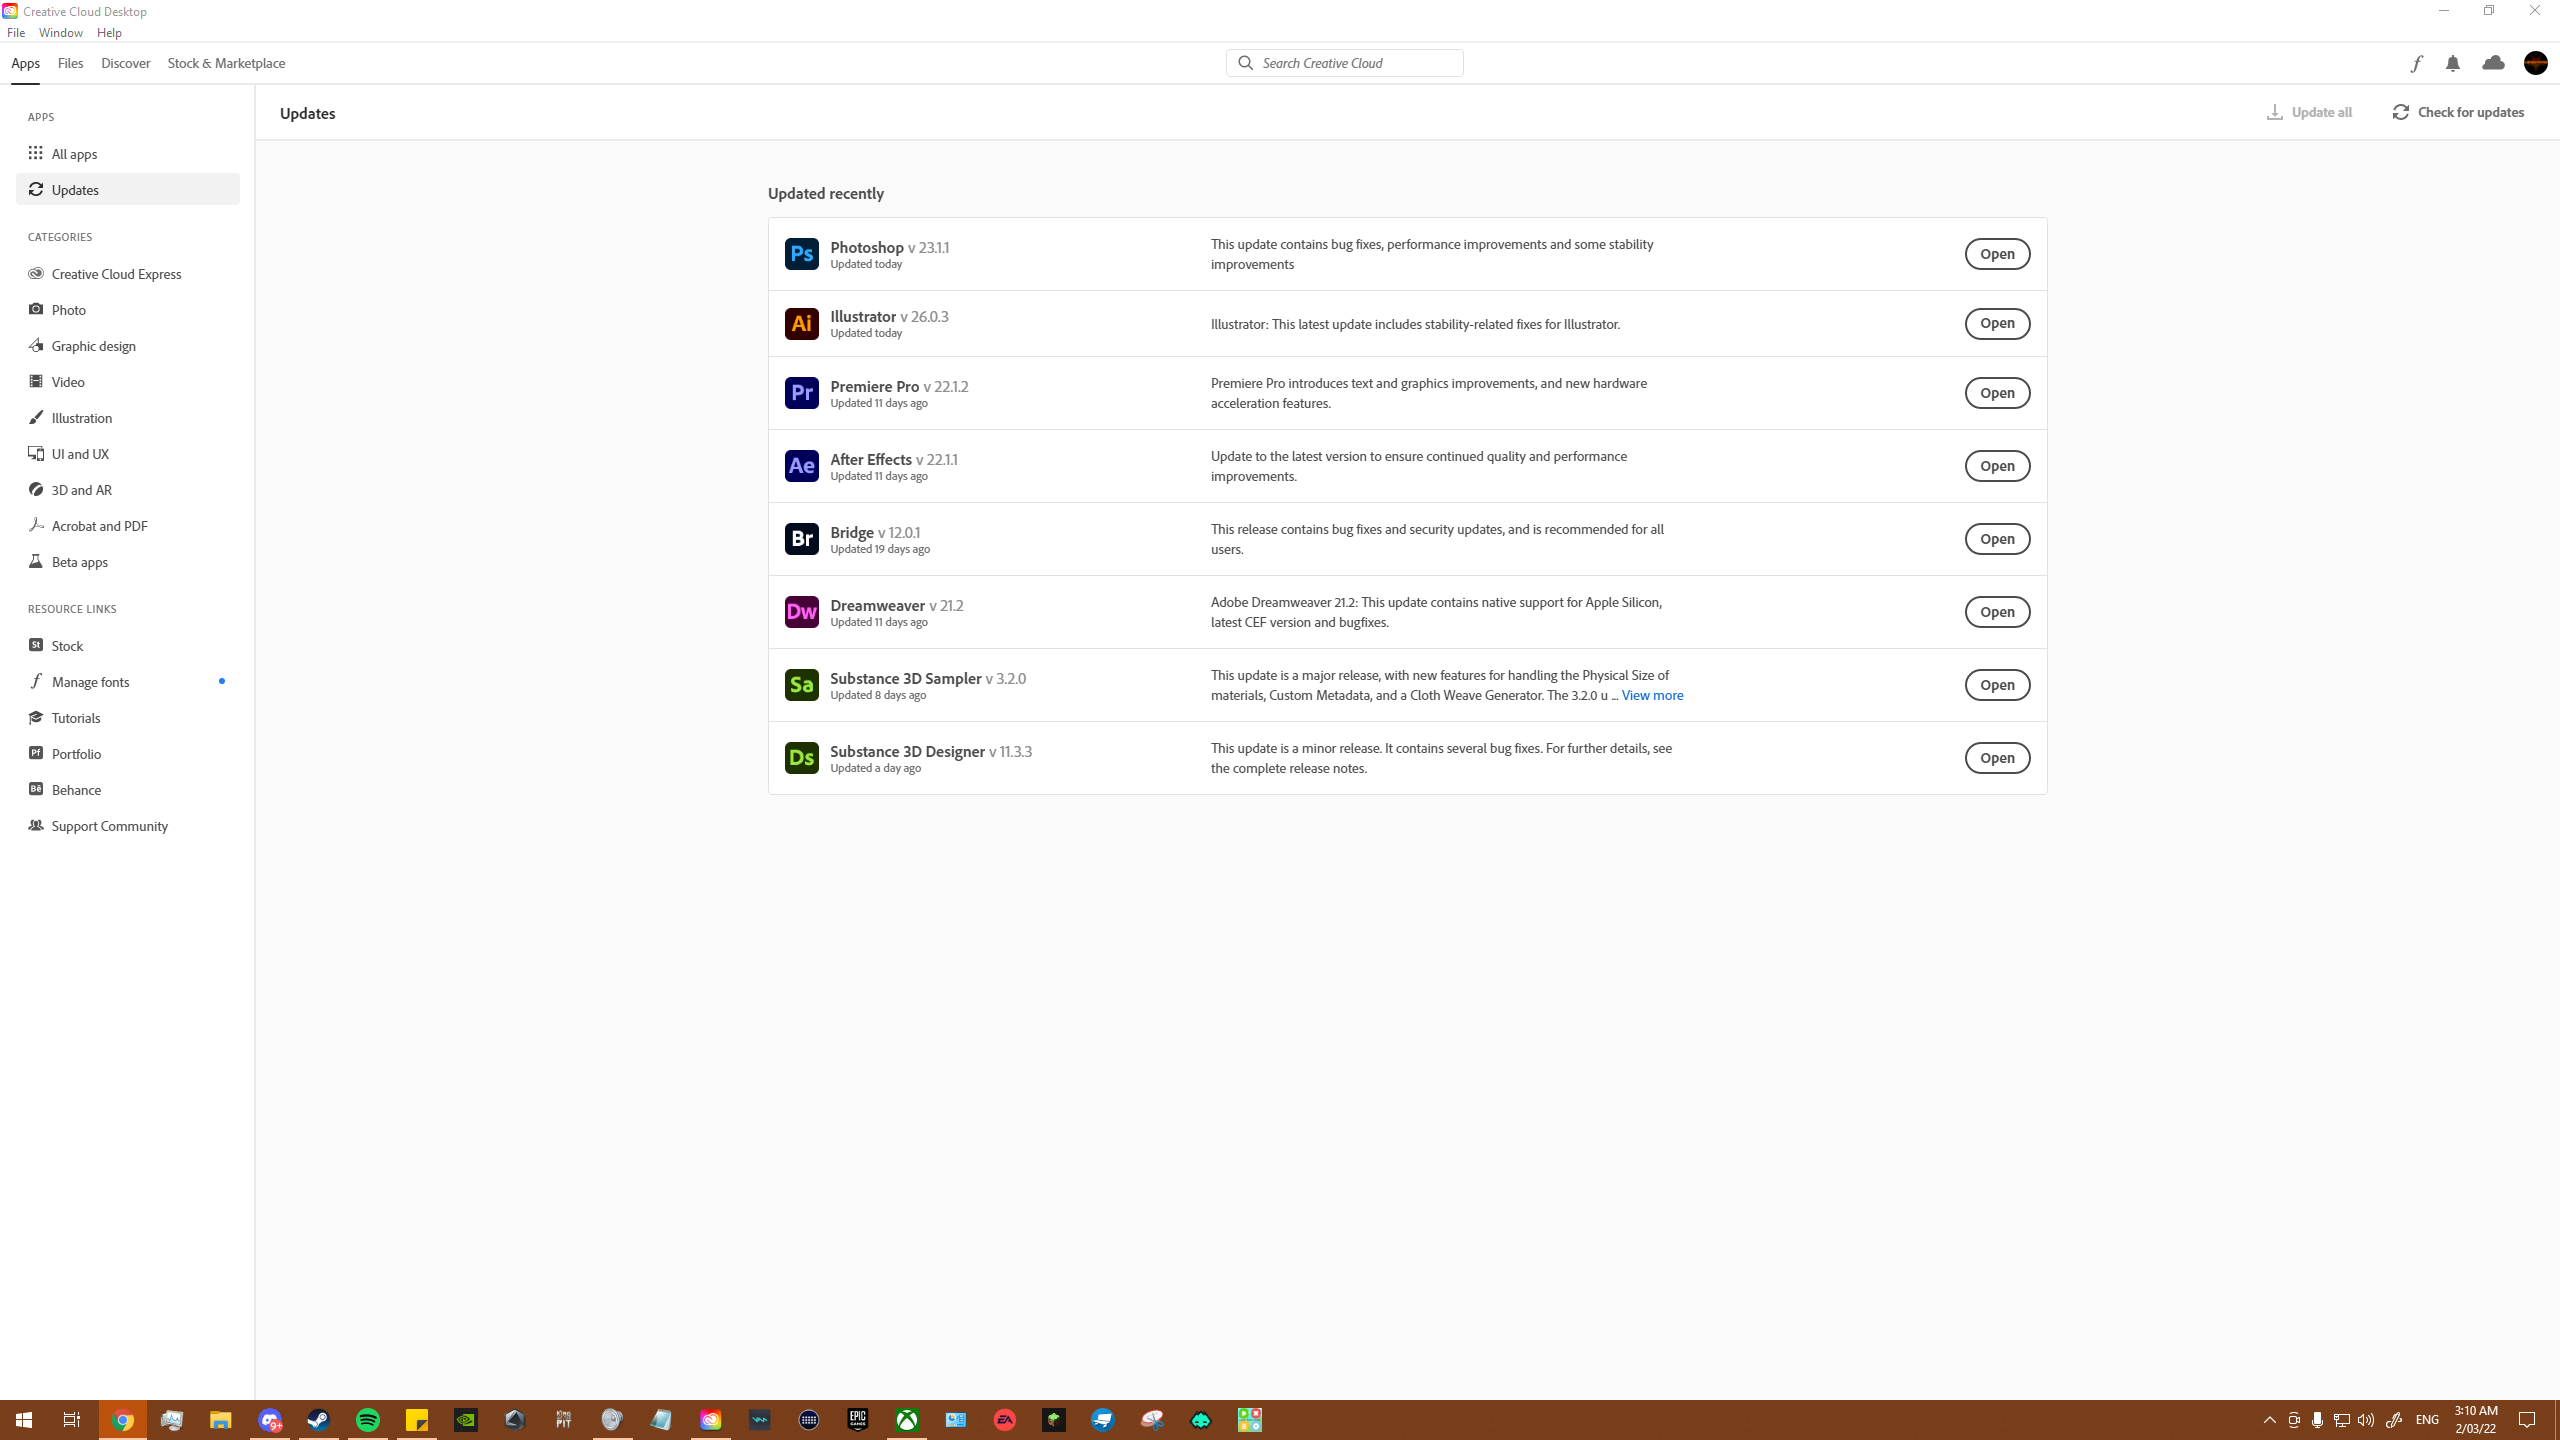Click Open for Dreamweaver
Screen dimensions: 2560x1440
click(x=1997, y=612)
